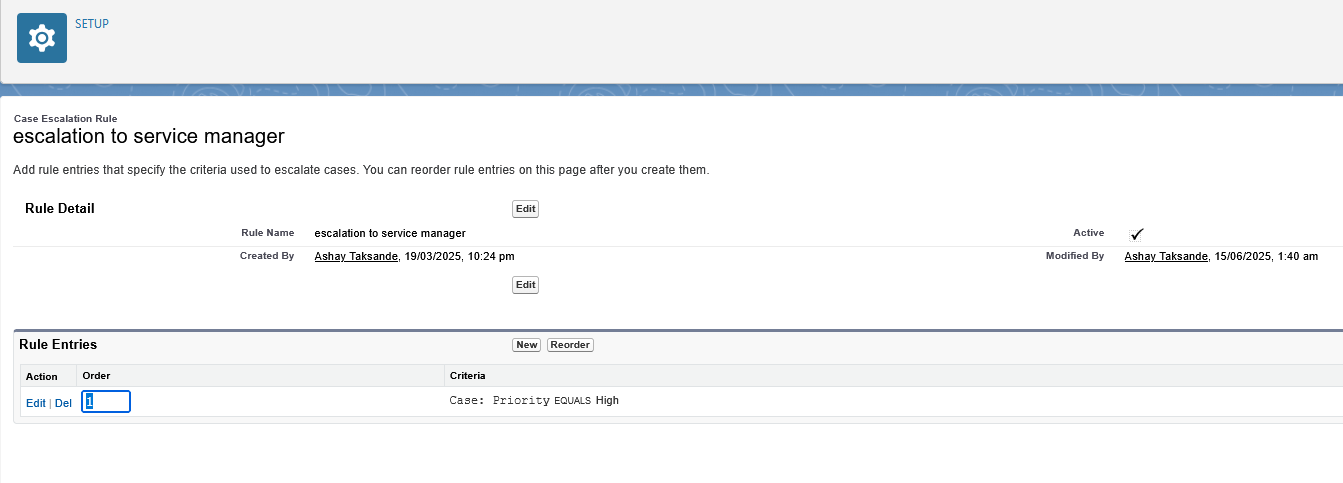Focus the Order input field showing 1
1343x483 pixels.
click(106, 401)
